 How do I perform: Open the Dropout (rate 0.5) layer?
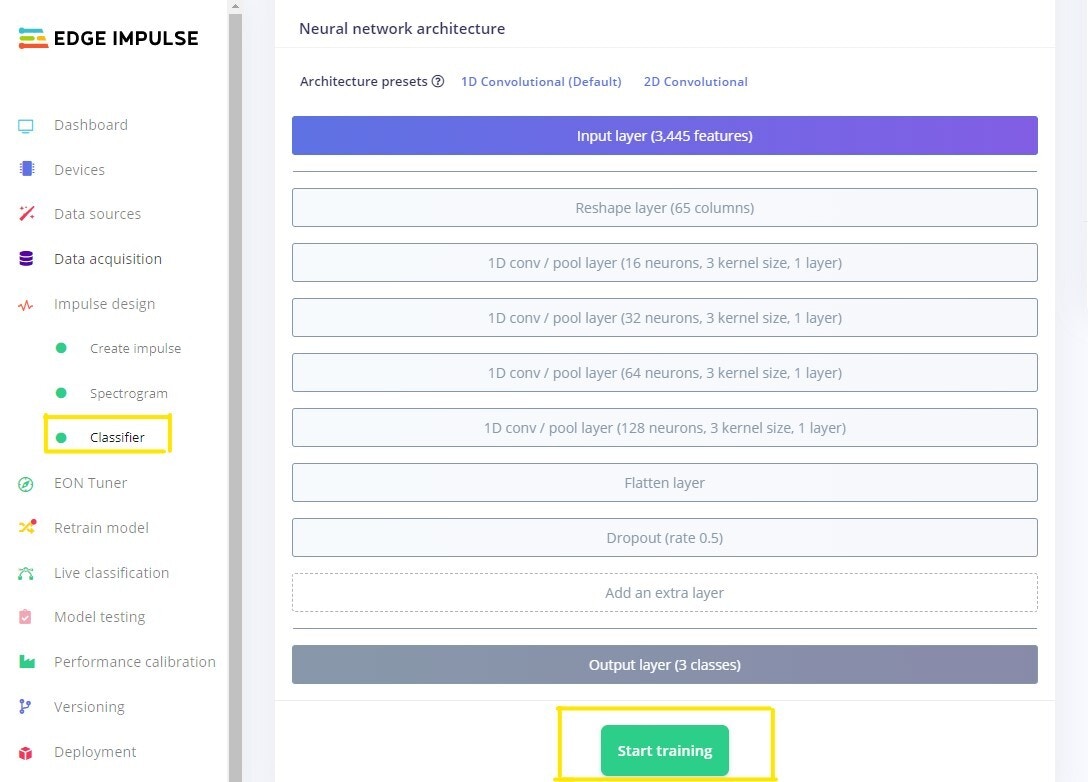[x=665, y=538]
